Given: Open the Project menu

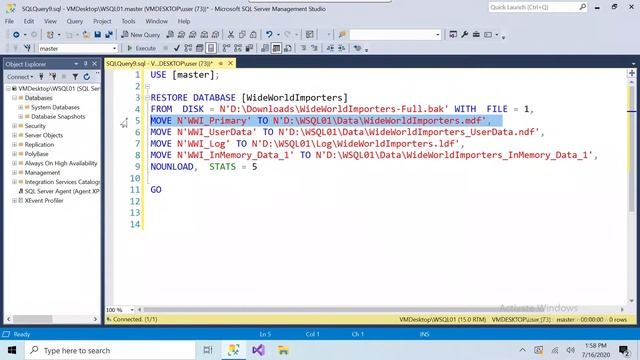Looking at the screenshot, I should pyautogui.click(x=102, y=21).
